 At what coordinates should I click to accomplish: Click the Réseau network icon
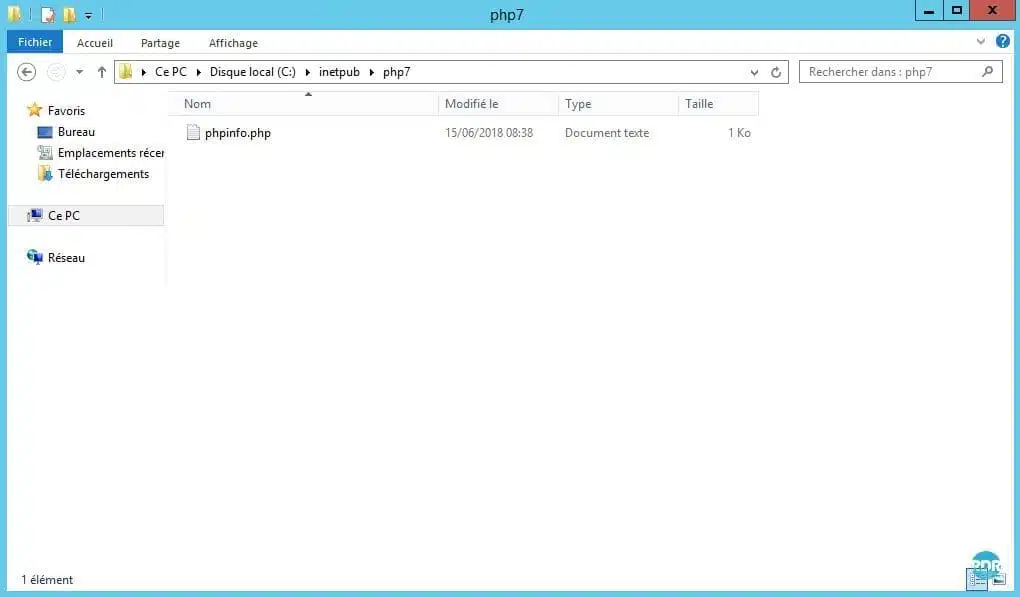tap(34, 257)
